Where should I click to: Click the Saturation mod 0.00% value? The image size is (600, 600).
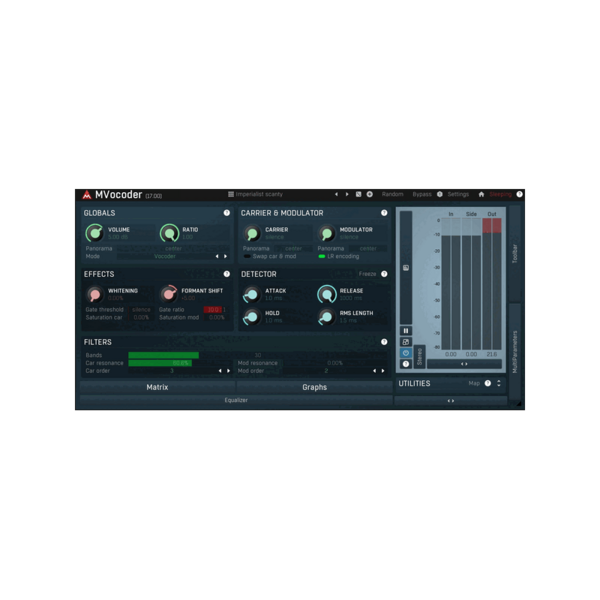[x=217, y=317]
